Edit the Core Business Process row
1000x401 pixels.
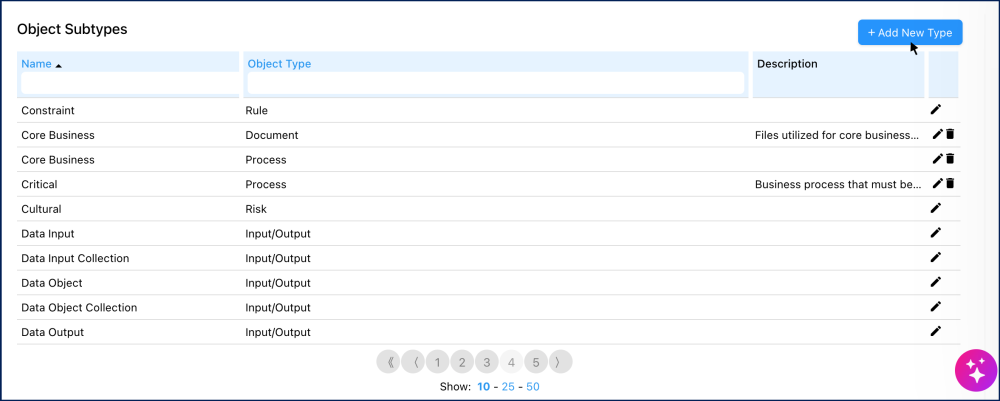938,159
